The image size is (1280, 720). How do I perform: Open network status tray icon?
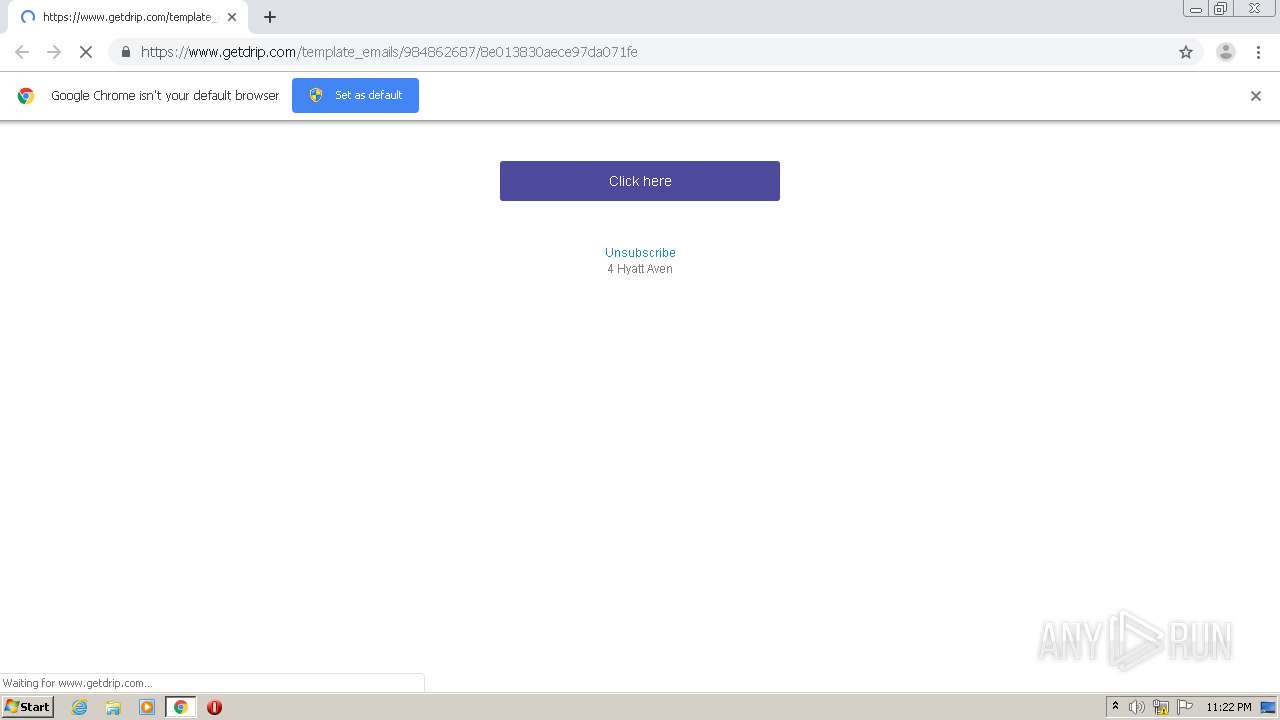pos(1161,707)
